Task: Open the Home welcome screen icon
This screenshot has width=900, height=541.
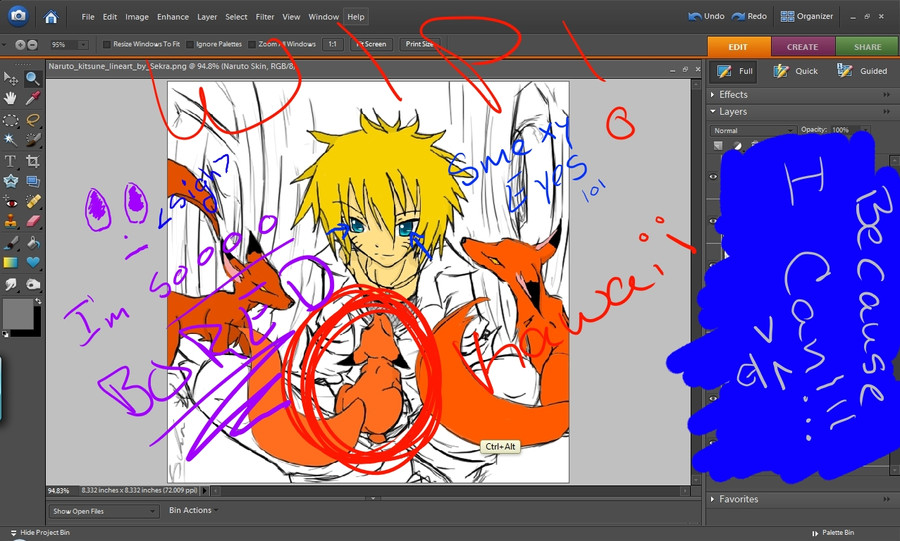Action: tap(51, 17)
